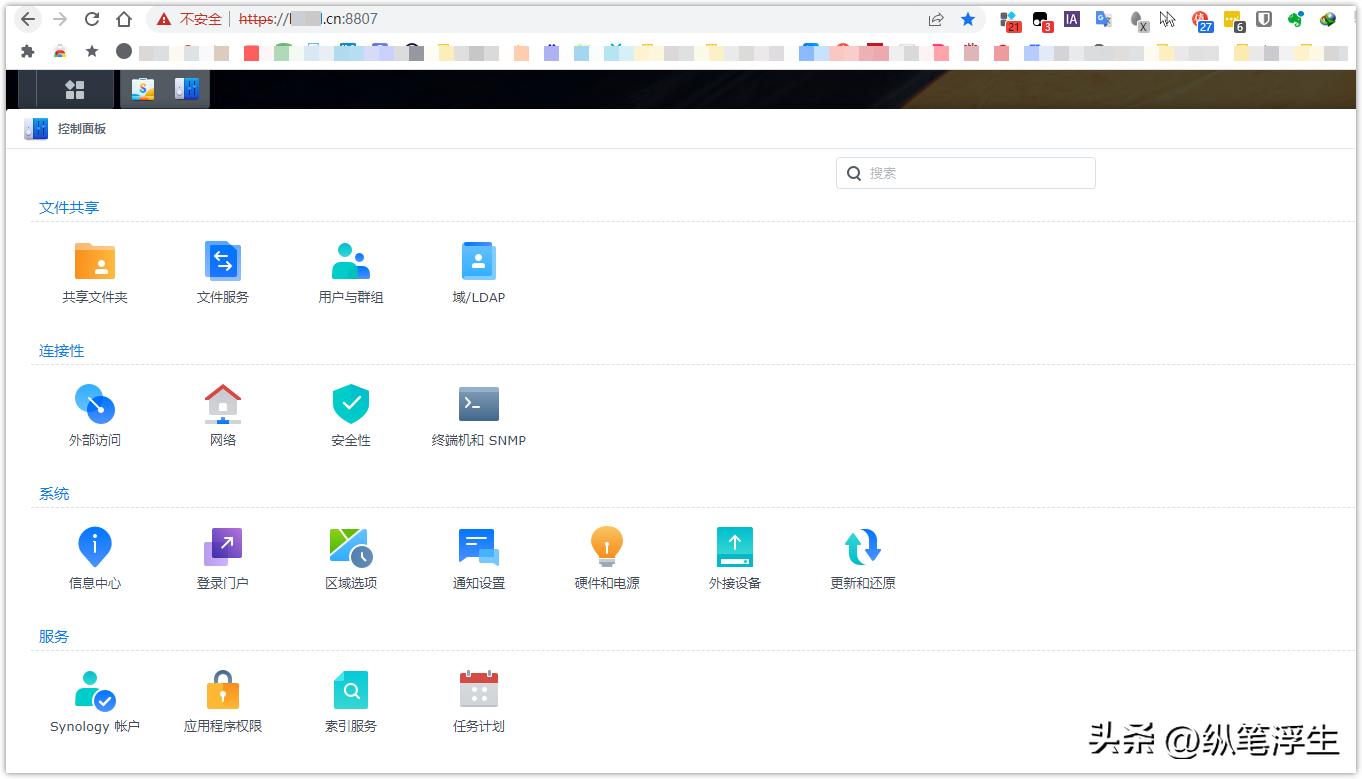The width and height of the screenshot is (1362, 779).
Task: Open the 网络 (Network) settings
Action: [222, 413]
